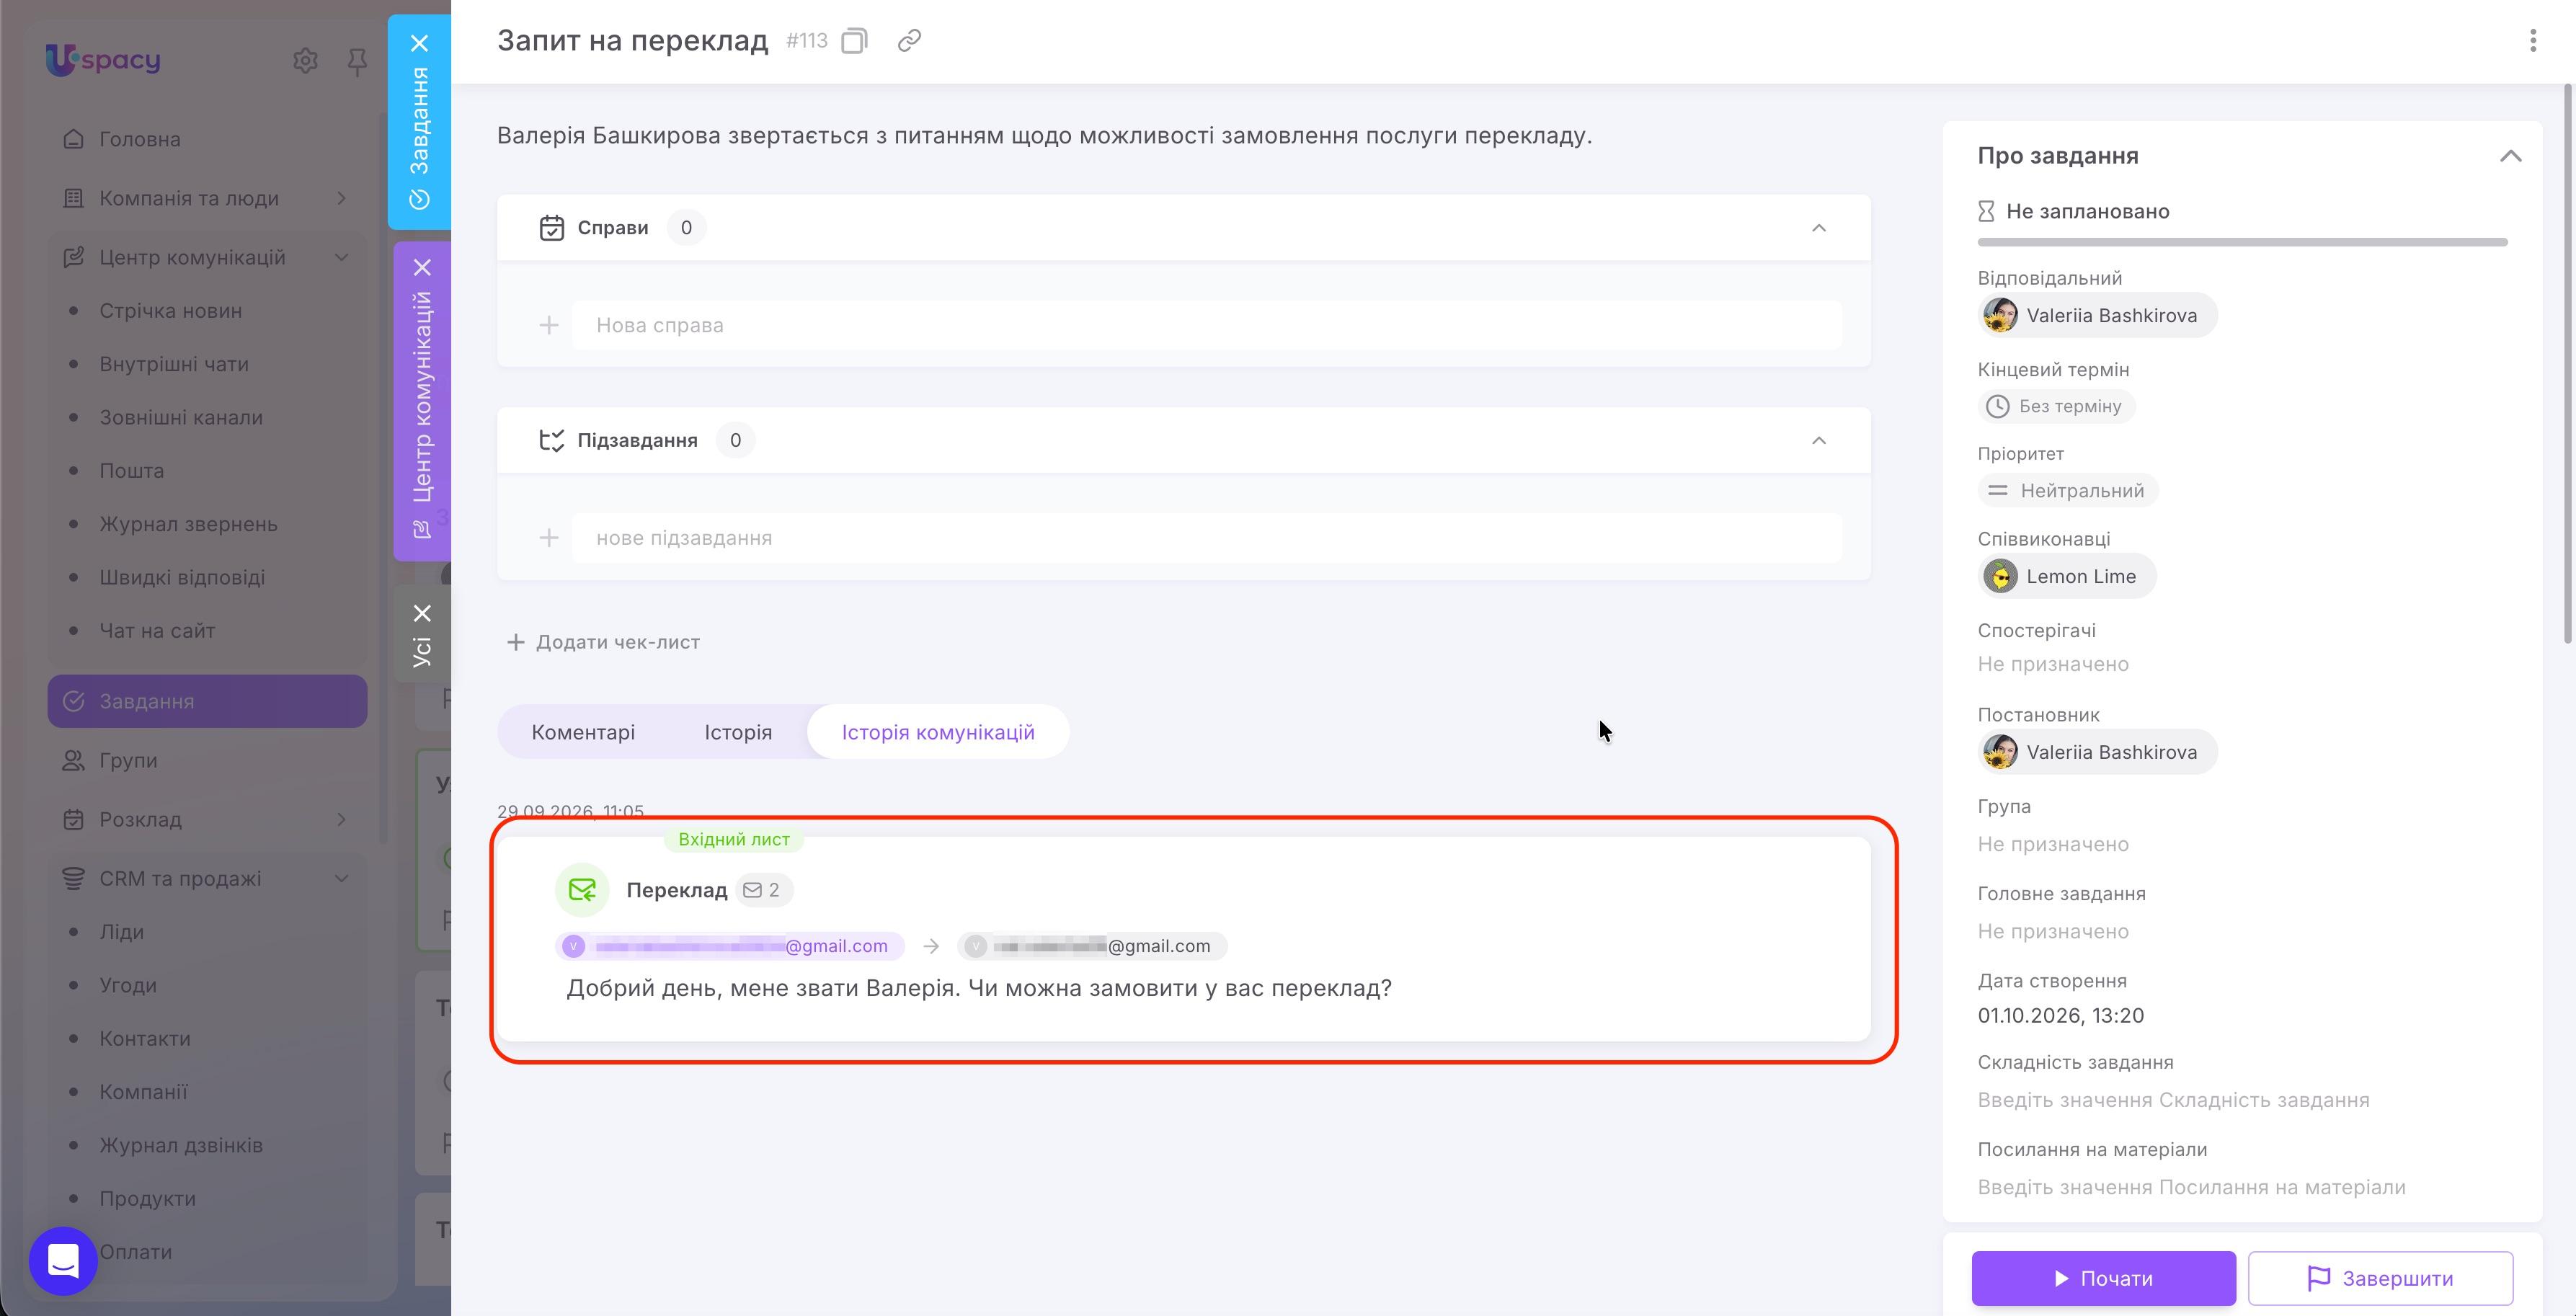
Task: Collapse the Справи section chevron
Action: [x=1819, y=228]
